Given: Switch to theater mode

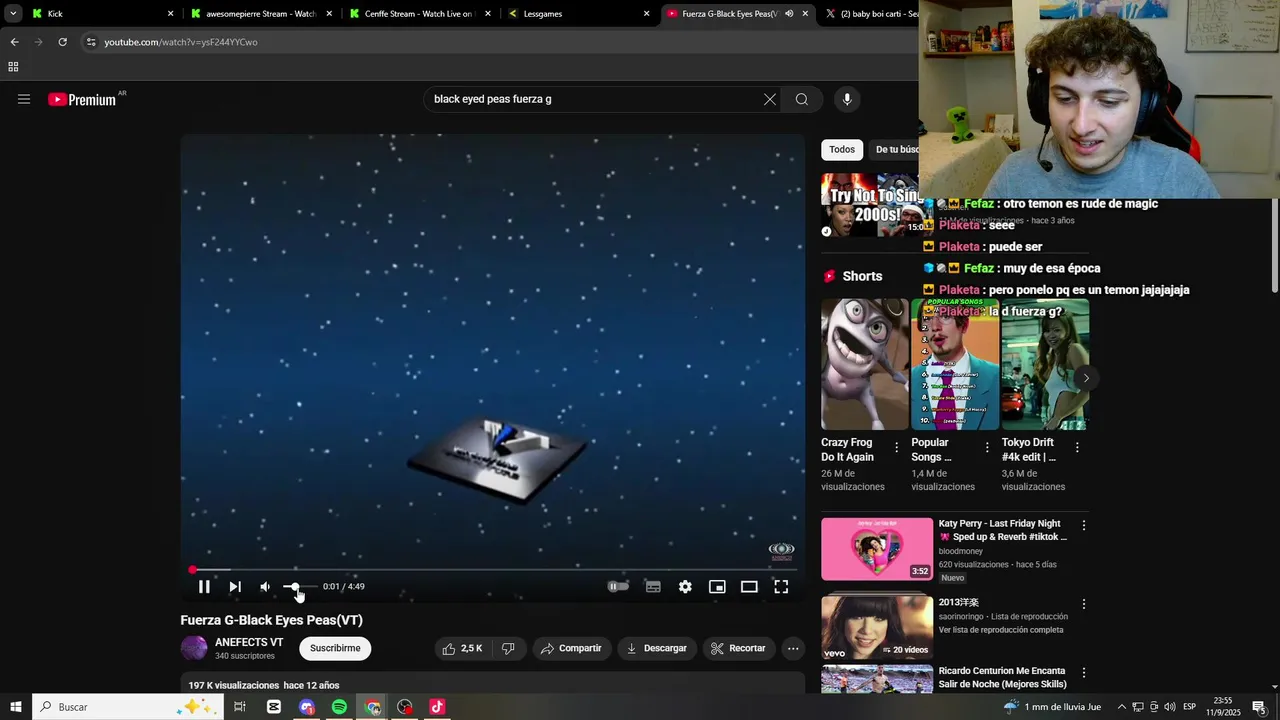Looking at the screenshot, I should 749,587.
